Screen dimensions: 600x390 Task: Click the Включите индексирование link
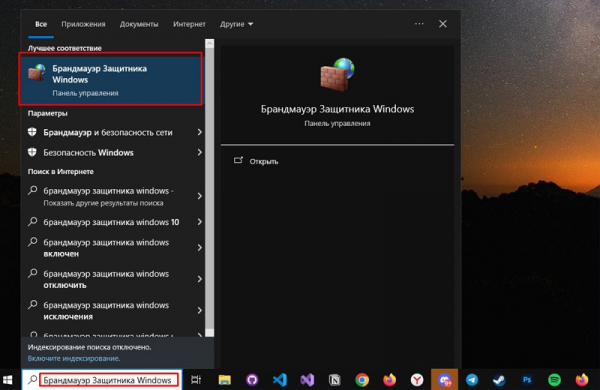click(73, 358)
